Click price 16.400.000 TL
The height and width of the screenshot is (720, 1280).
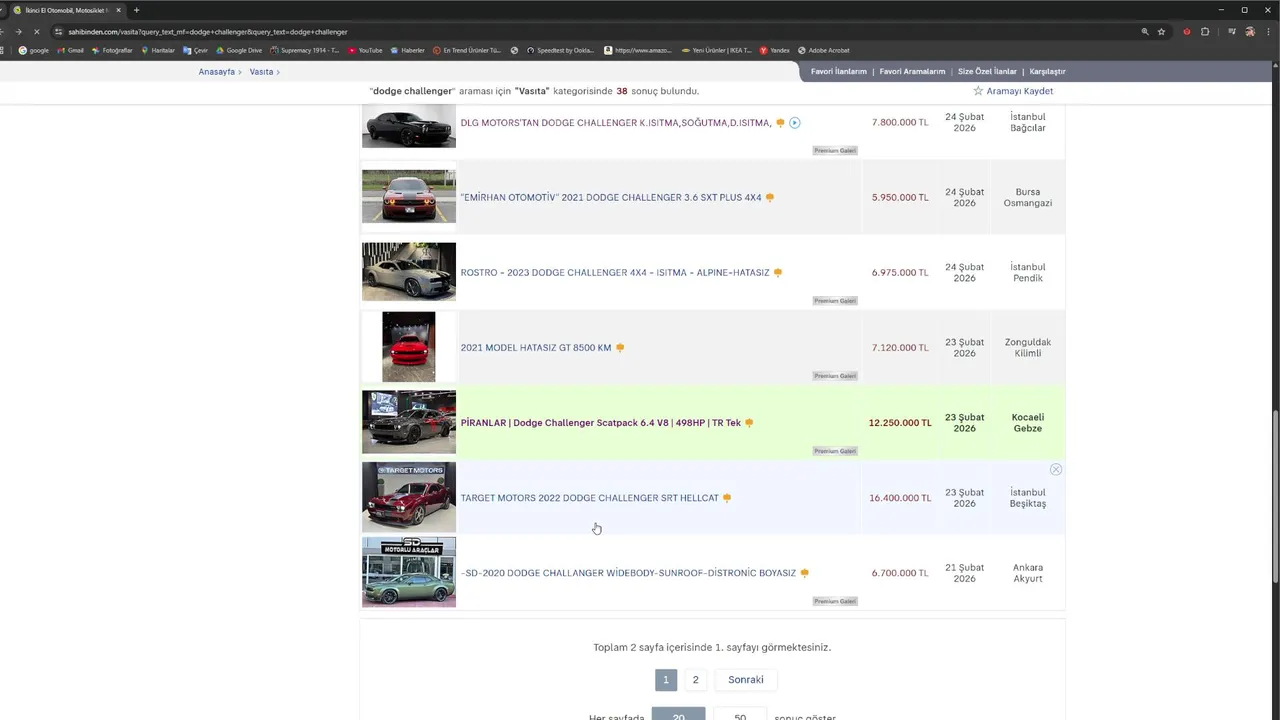[900, 498]
